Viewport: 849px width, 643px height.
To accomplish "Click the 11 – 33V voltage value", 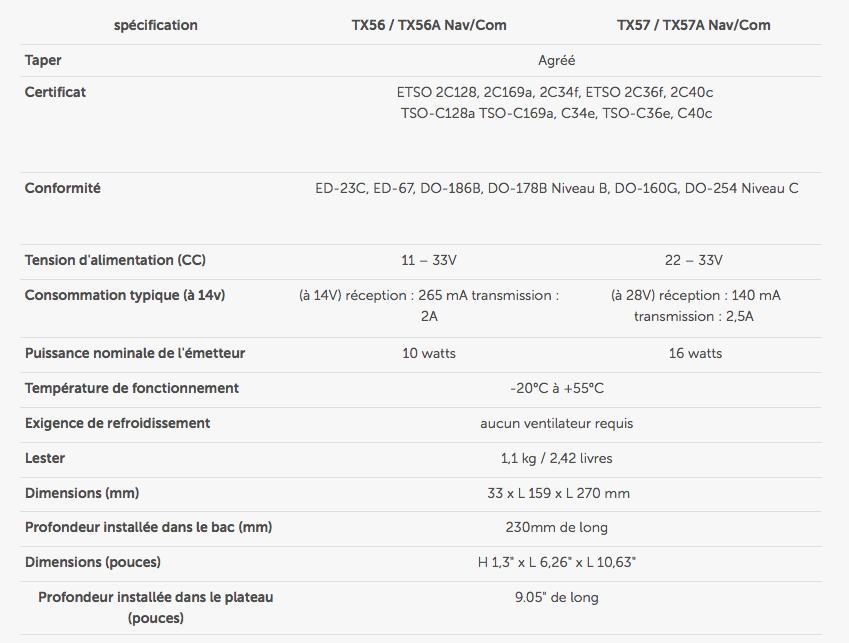I will 429,260.
